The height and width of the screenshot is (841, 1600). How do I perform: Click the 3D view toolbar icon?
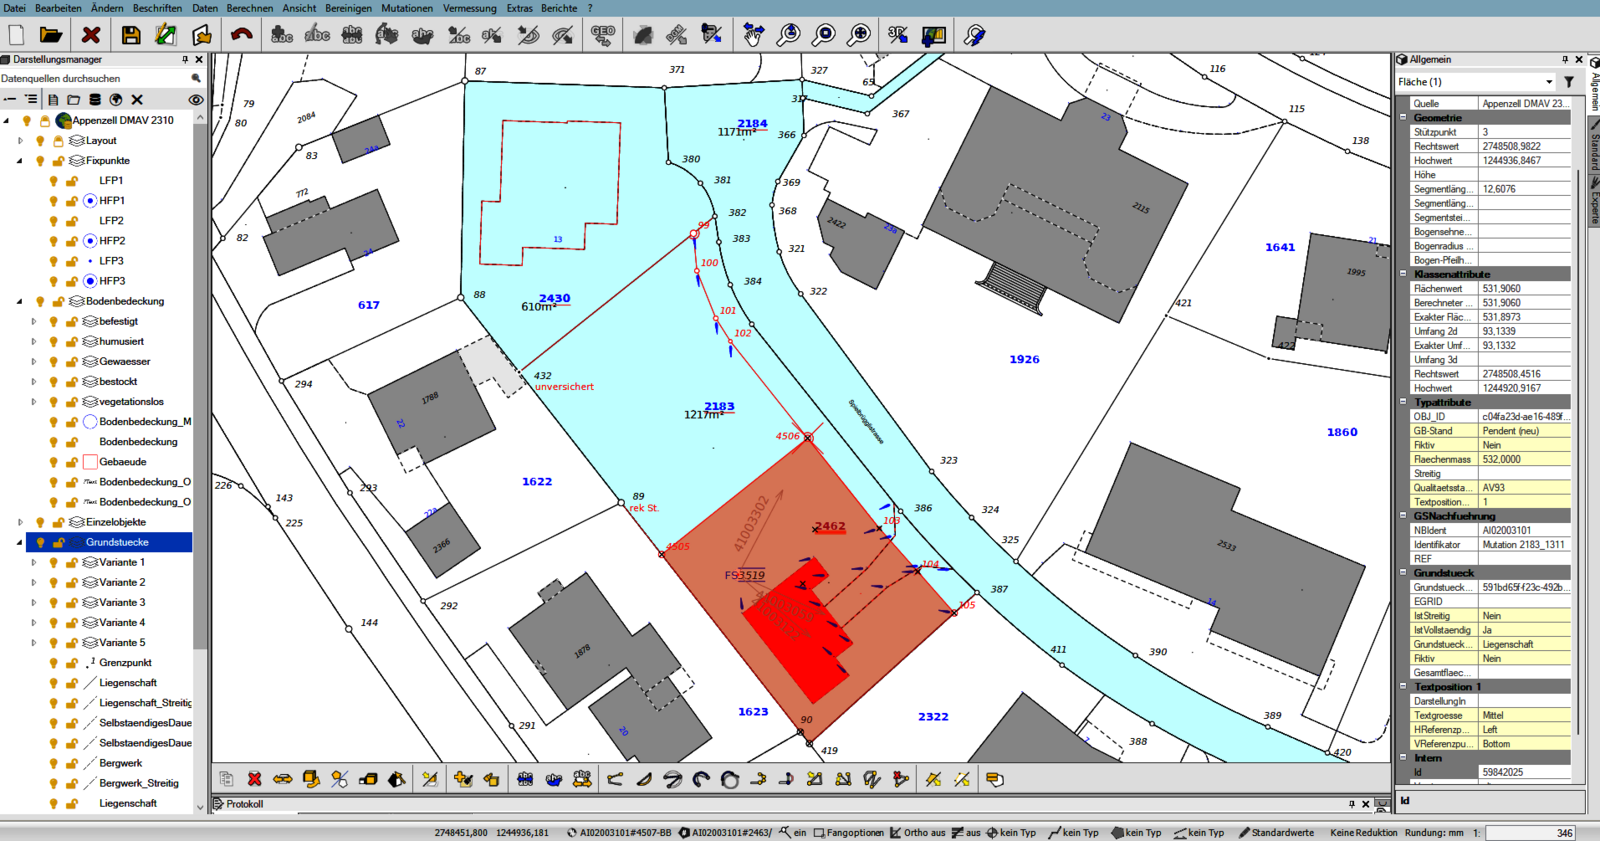(x=897, y=36)
